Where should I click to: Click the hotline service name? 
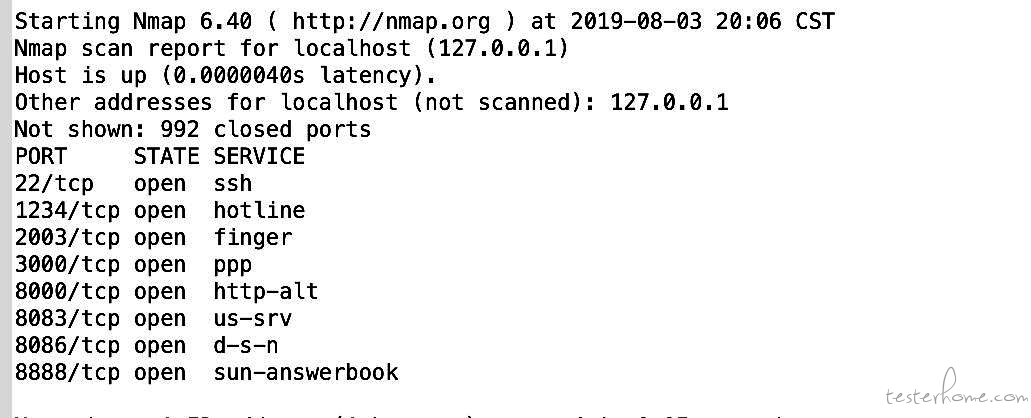point(260,210)
